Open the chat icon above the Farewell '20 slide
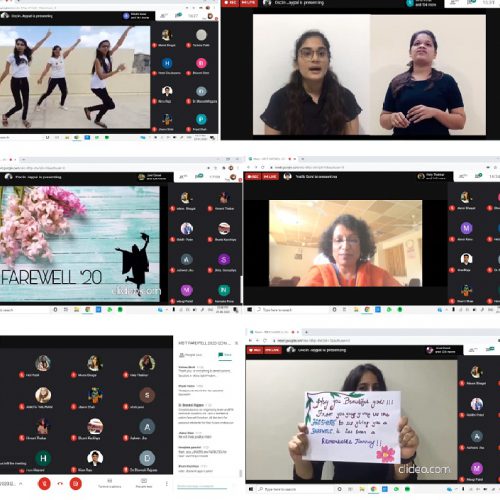Viewport: 500px width, 500px height. [199, 176]
